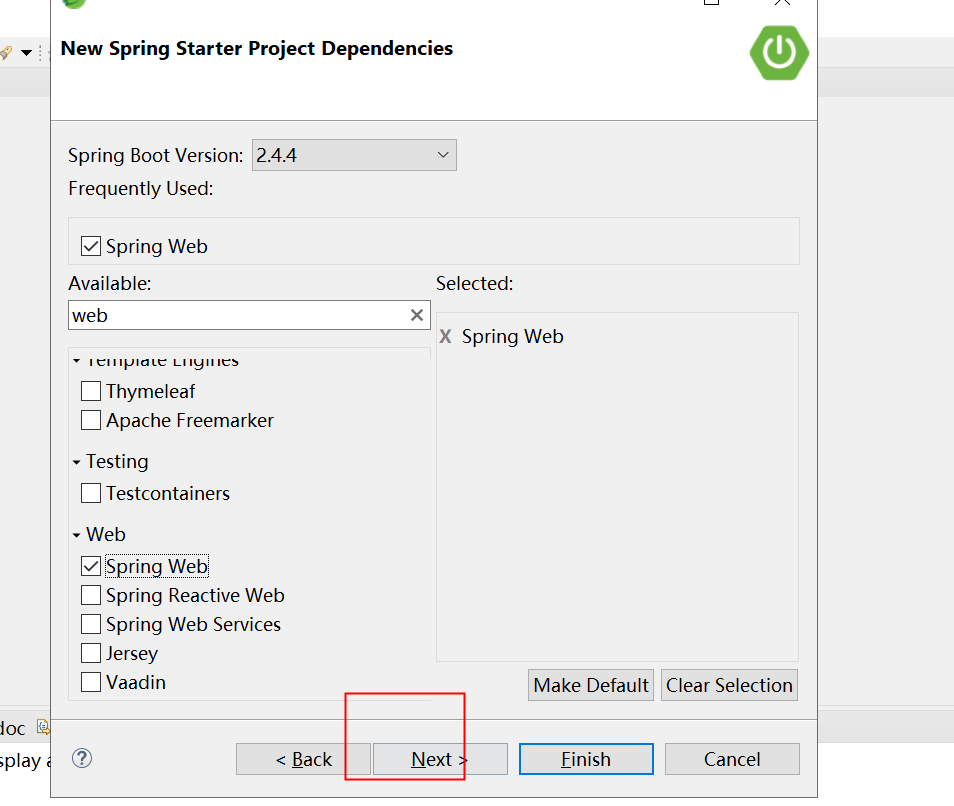
Task: Open the toolbar dropdown arrow behind dialog
Action: 26,52
